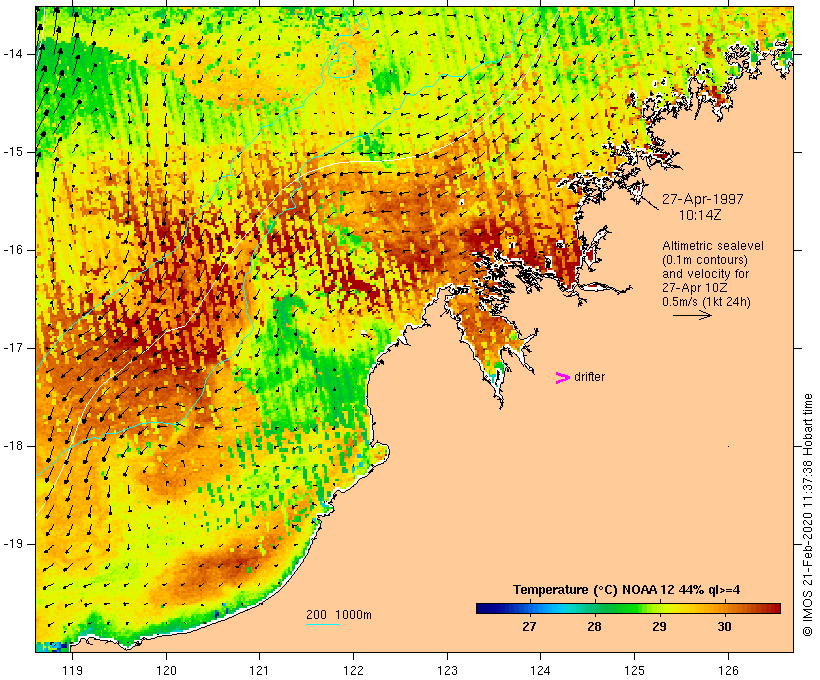This screenshot has height=680, width=820.
Task: Click the 'Altimetric sealevel' caption line
Action: pyautogui.click(x=713, y=246)
